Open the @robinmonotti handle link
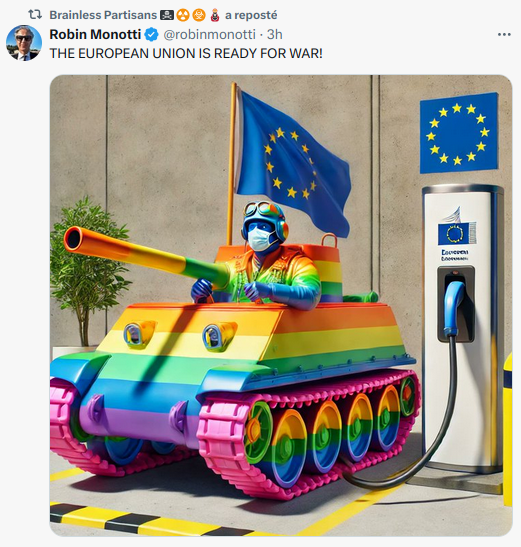This screenshot has width=521, height=547. click(209, 34)
